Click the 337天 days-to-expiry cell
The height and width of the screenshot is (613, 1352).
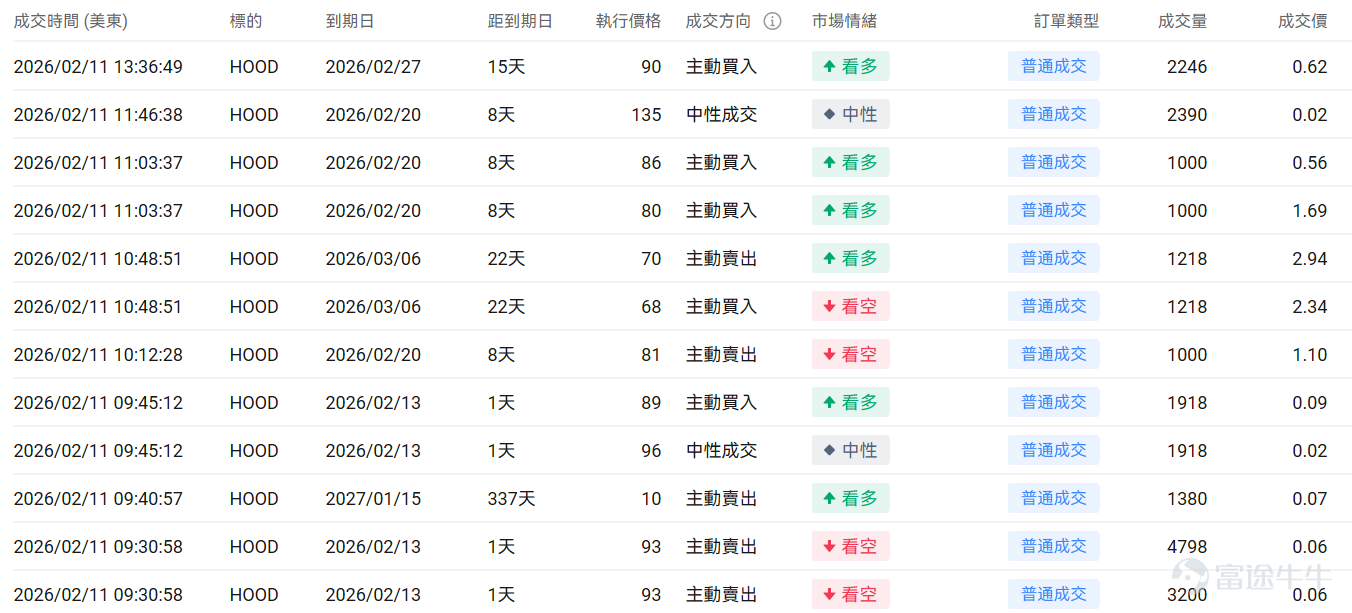click(511, 499)
